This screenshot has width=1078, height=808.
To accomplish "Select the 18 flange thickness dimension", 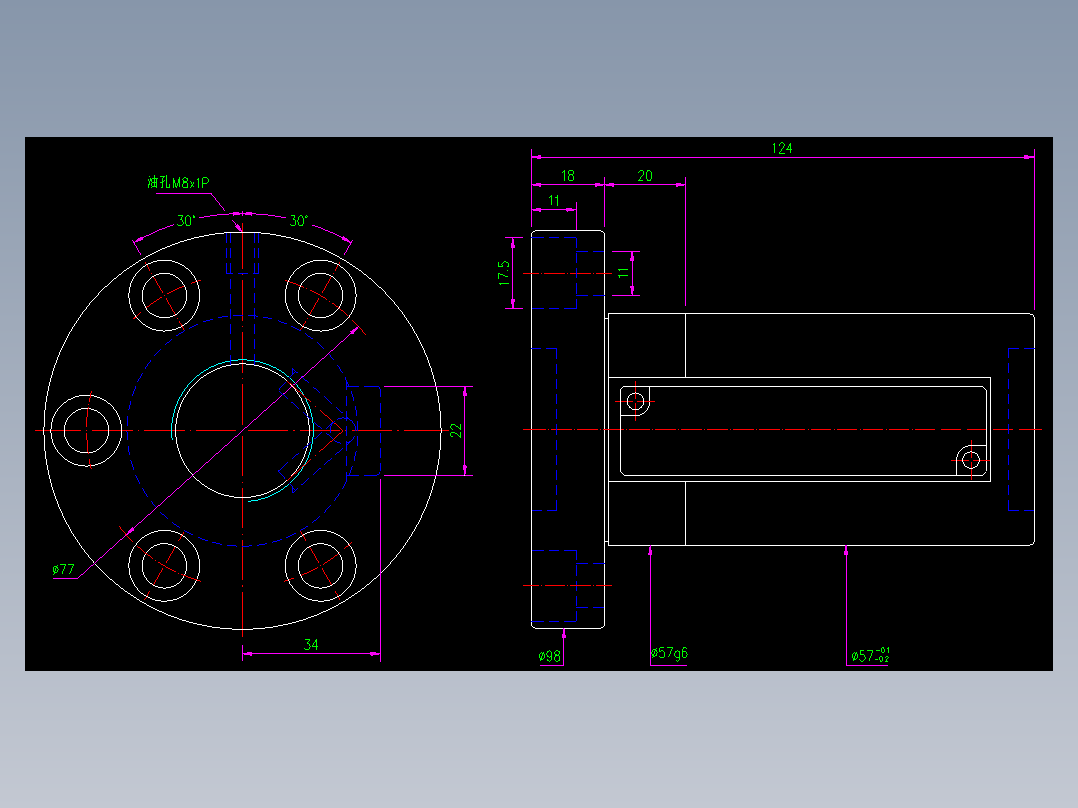I will pyautogui.click(x=567, y=176).
